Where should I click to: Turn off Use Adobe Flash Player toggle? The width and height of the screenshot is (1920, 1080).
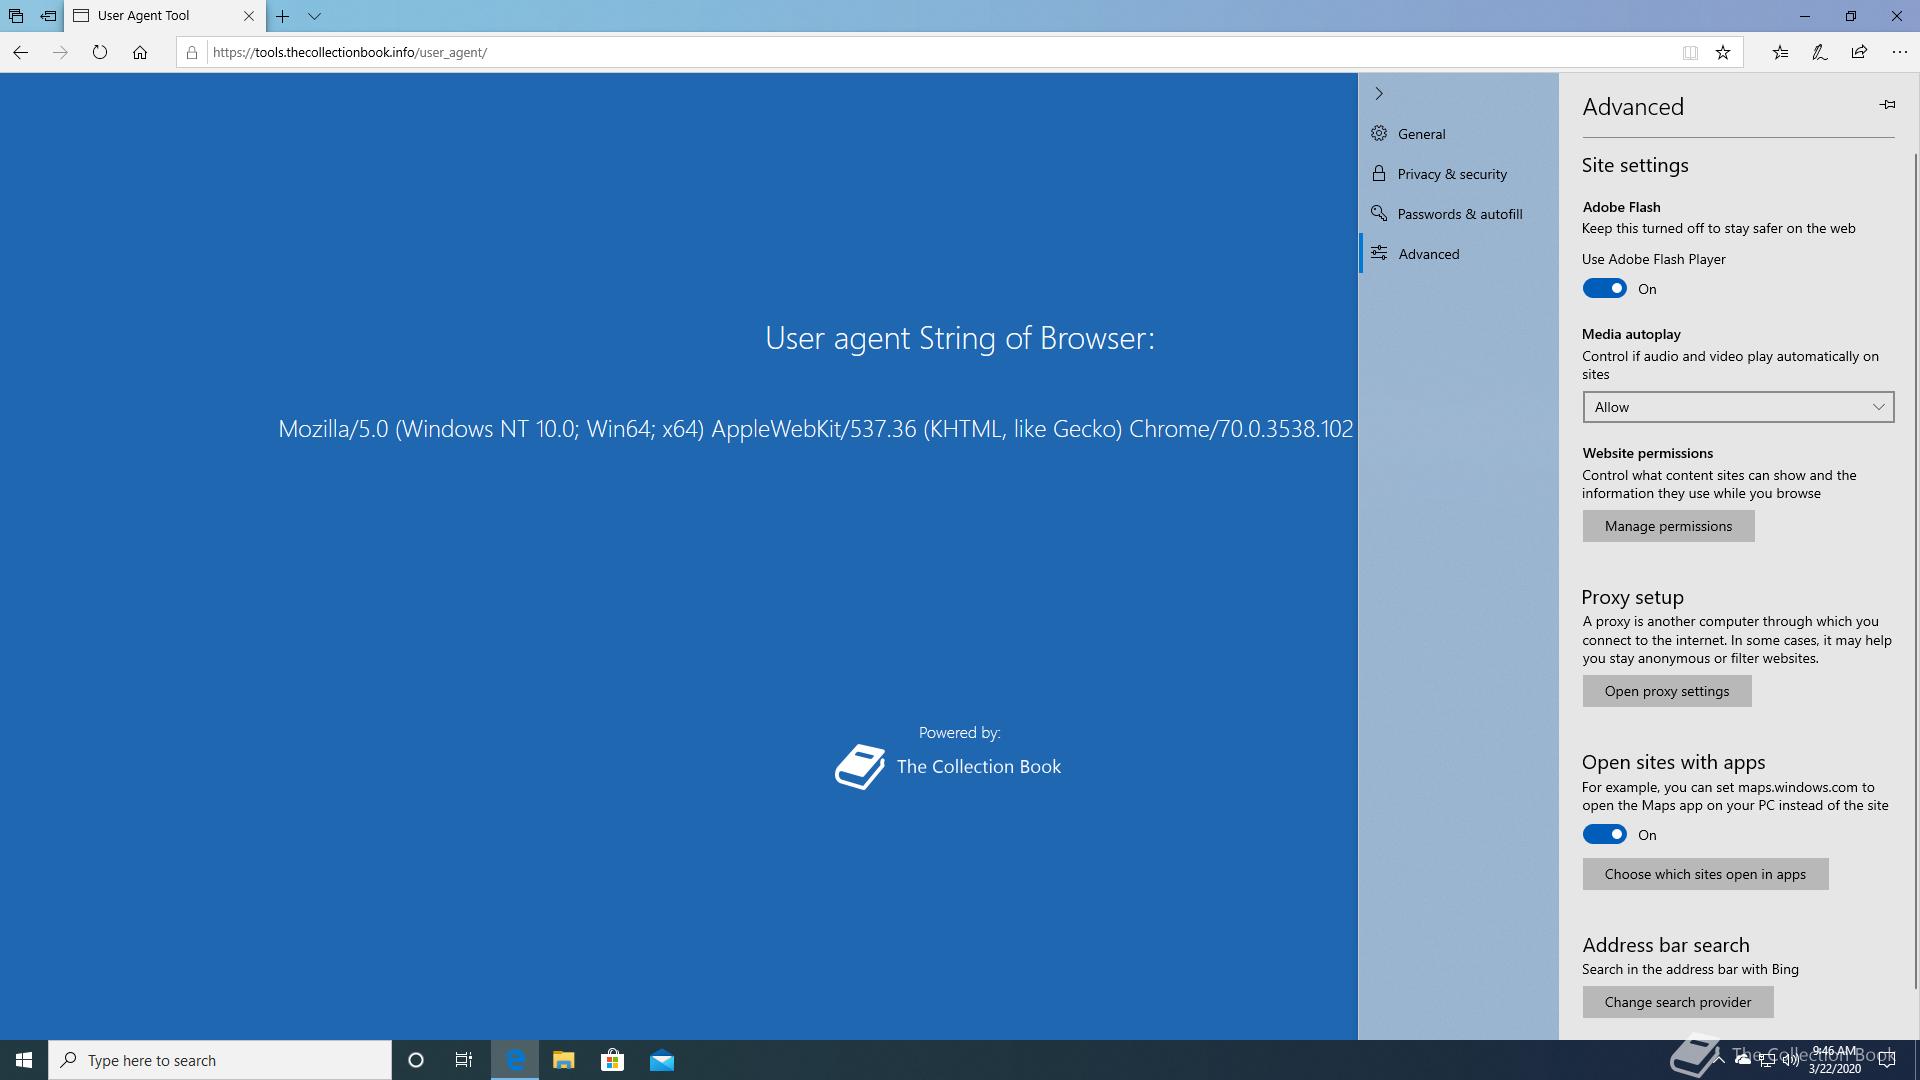1604,289
